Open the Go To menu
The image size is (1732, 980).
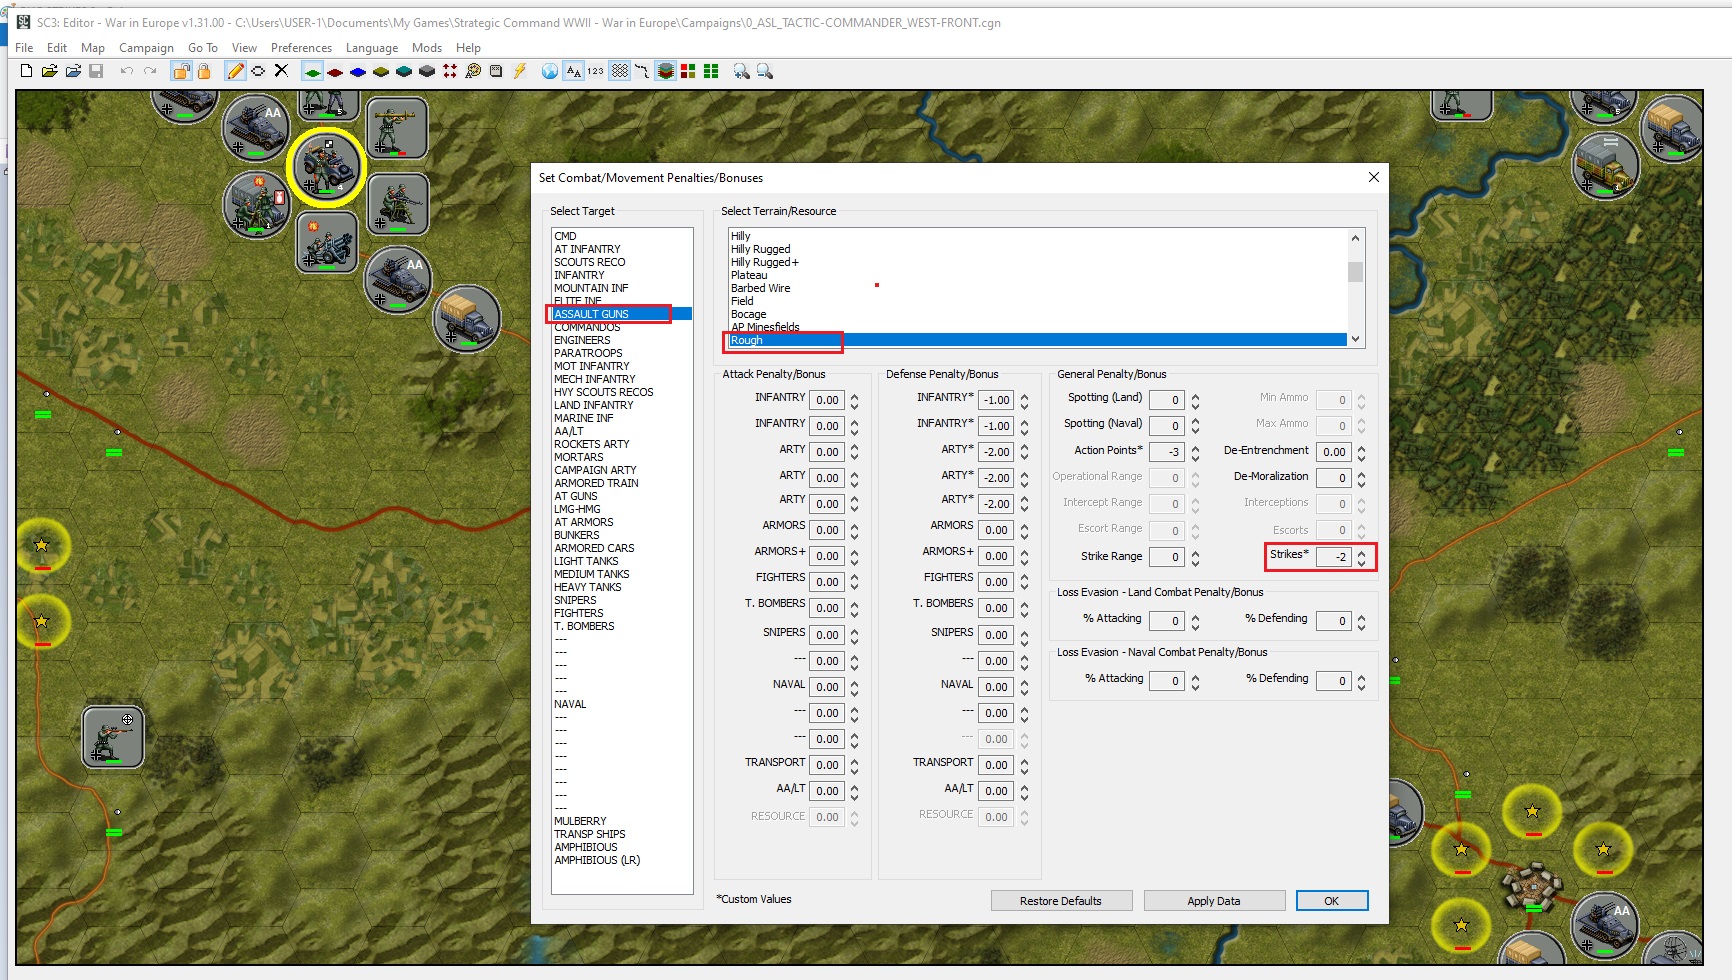point(202,48)
